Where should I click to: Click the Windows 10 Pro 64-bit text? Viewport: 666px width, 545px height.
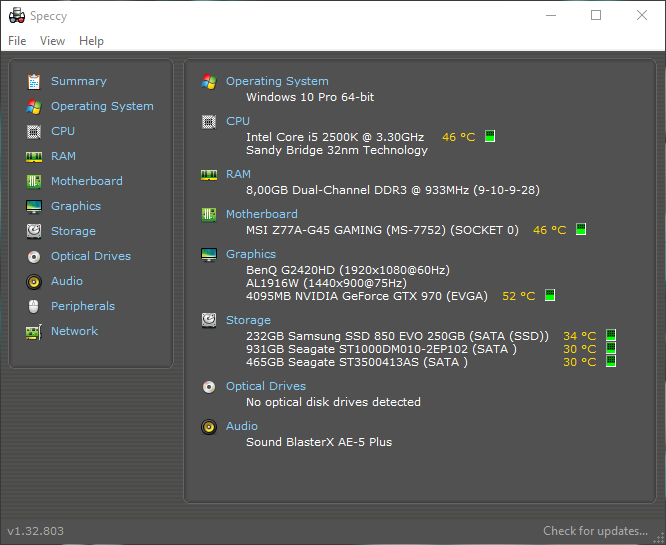pos(310,97)
